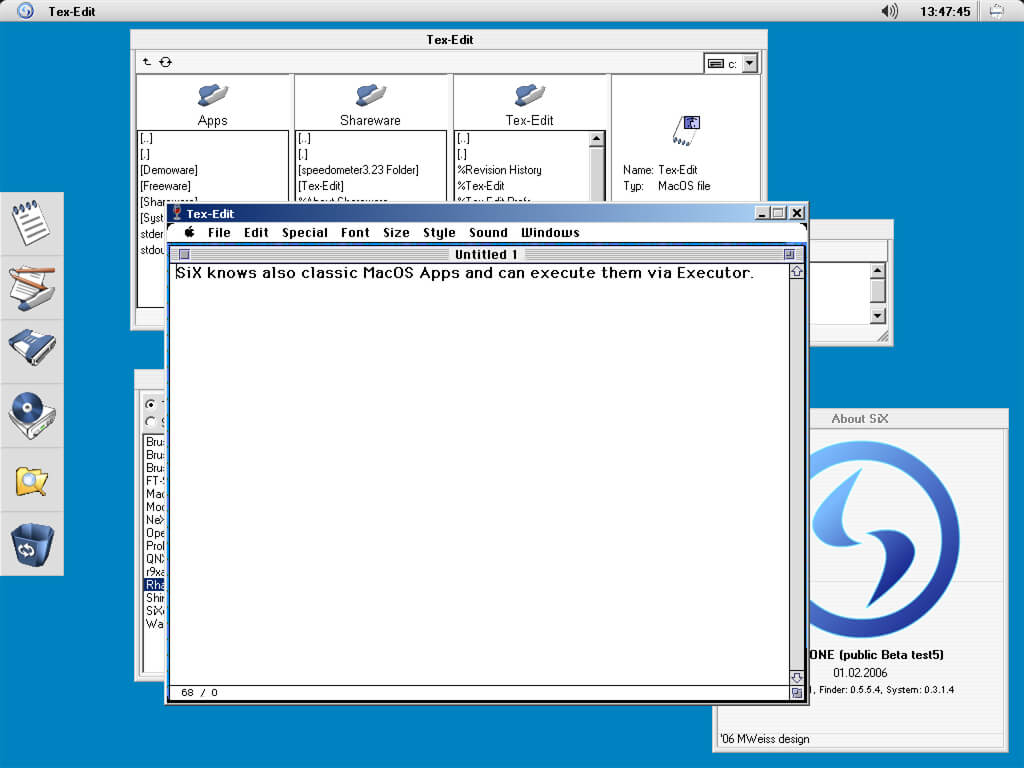Select the second radio button in lower-left window

click(x=150, y=422)
